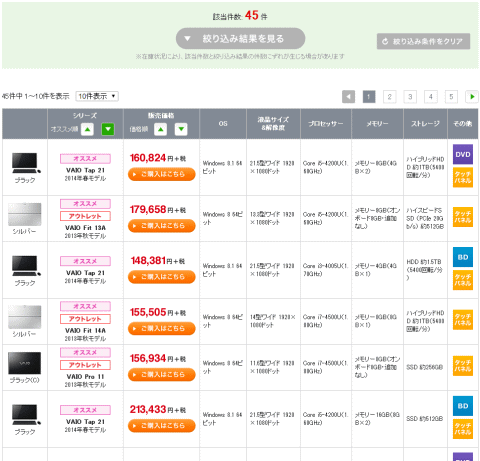Click touch panel icon in VAIO Pro 11 row
Image resolution: width=480 pixels, height=461 pixels.
click(463, 366)
